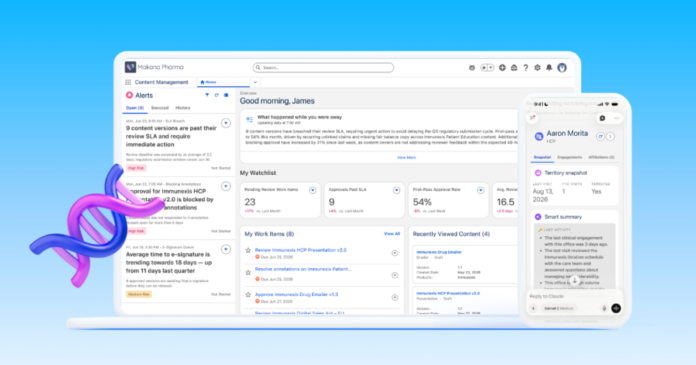Image resolution: width=696 pixels, height=365 pixels.
Task: Open the three-dot menu at phone top
Action: point(617,118)
